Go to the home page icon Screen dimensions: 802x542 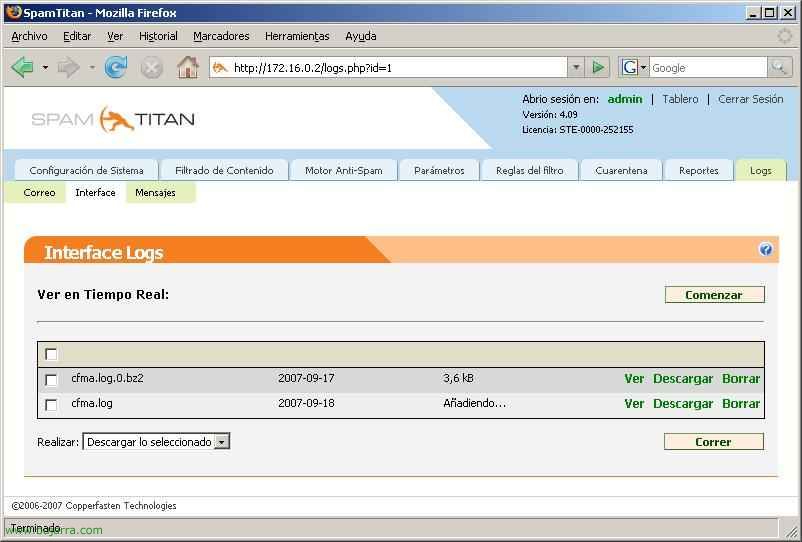[188, 67]
